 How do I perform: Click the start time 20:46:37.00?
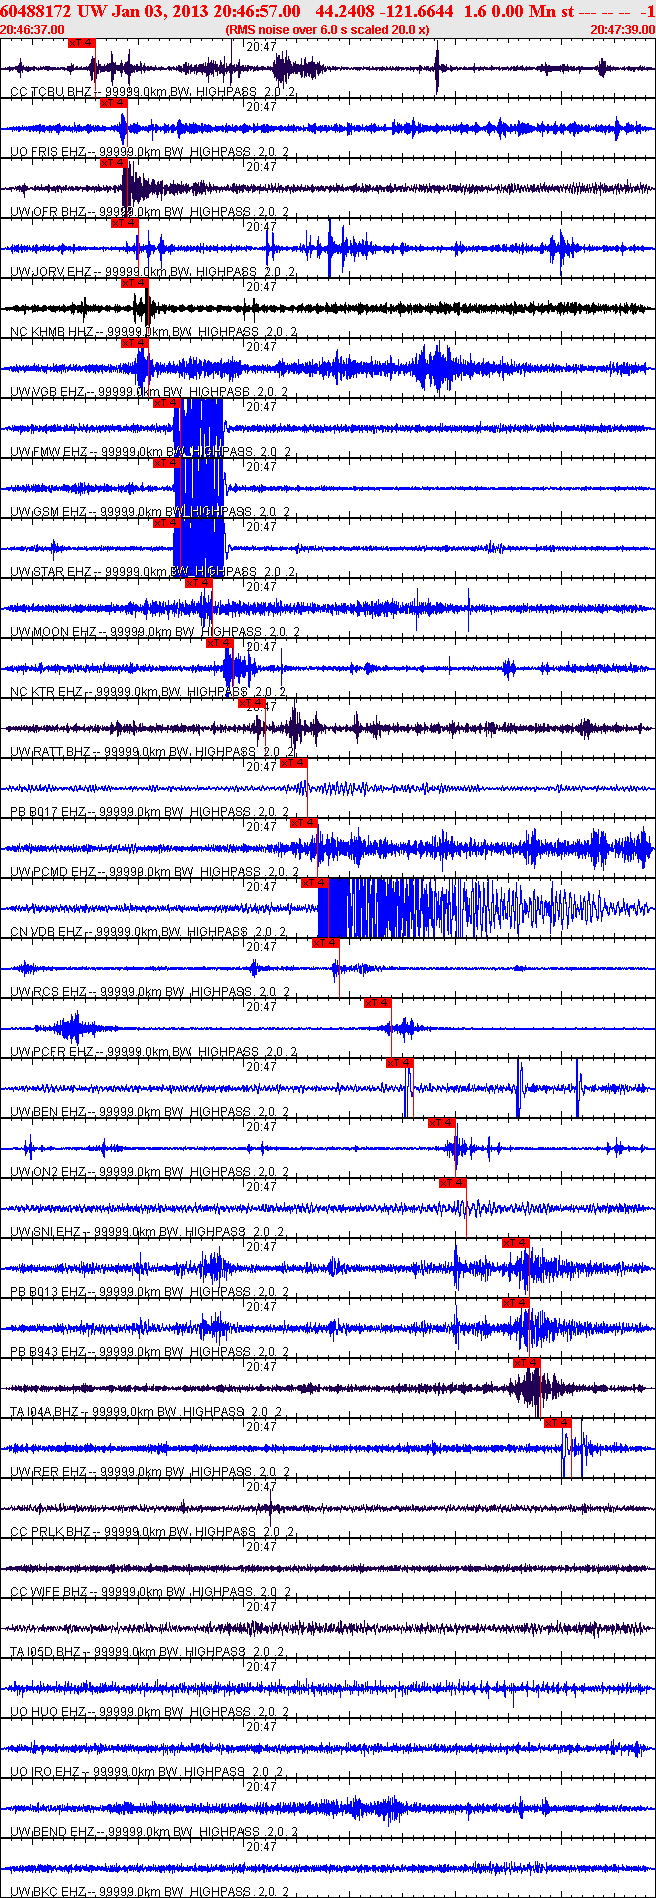coord(32,30)
